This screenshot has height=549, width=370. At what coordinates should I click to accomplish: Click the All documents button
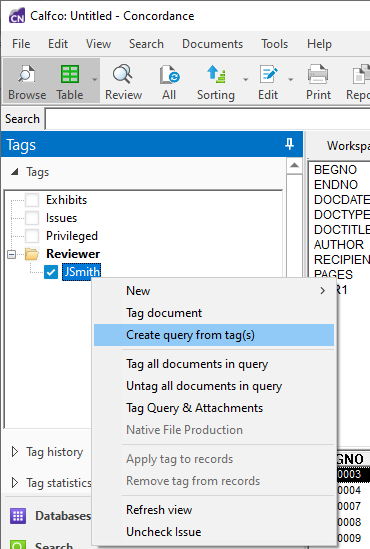point(169,82)
